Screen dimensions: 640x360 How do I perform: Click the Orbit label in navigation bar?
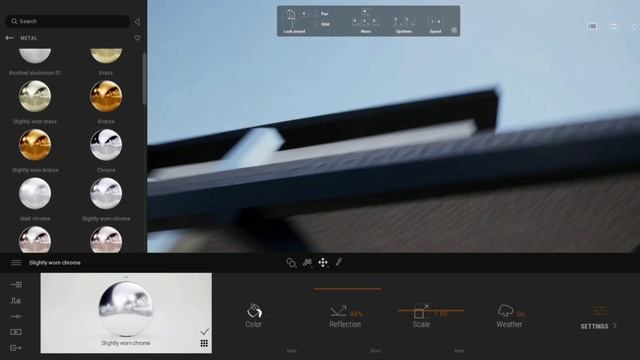click(x=325, y=24)
